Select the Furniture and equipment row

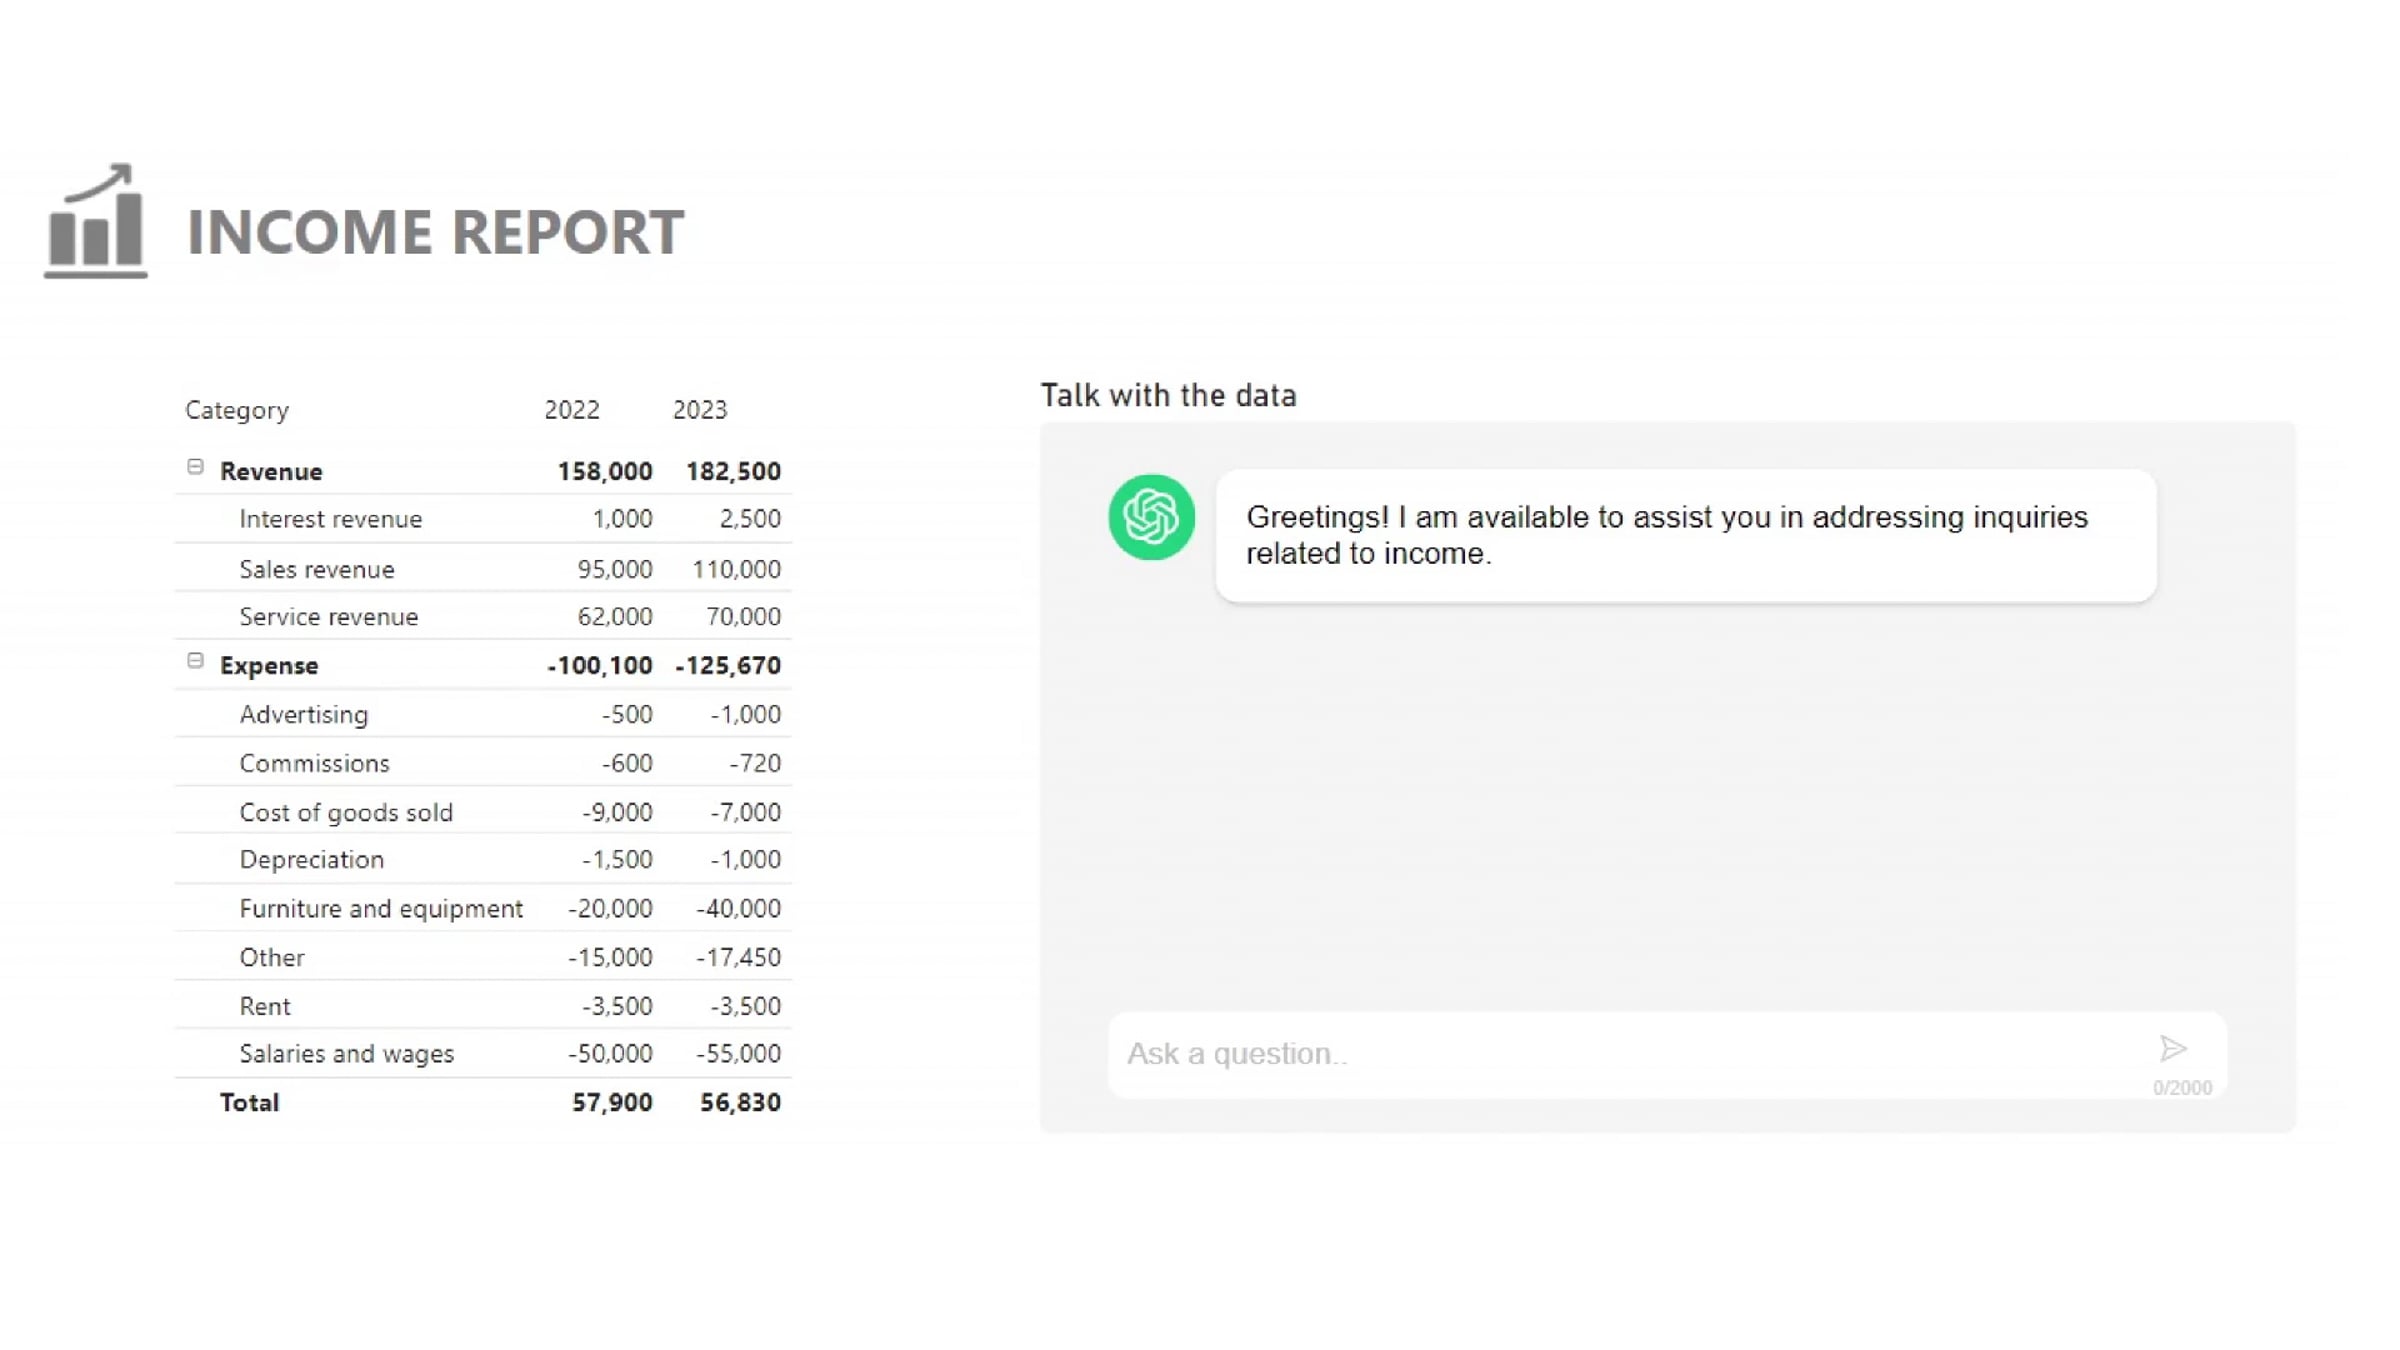(381, 909)
